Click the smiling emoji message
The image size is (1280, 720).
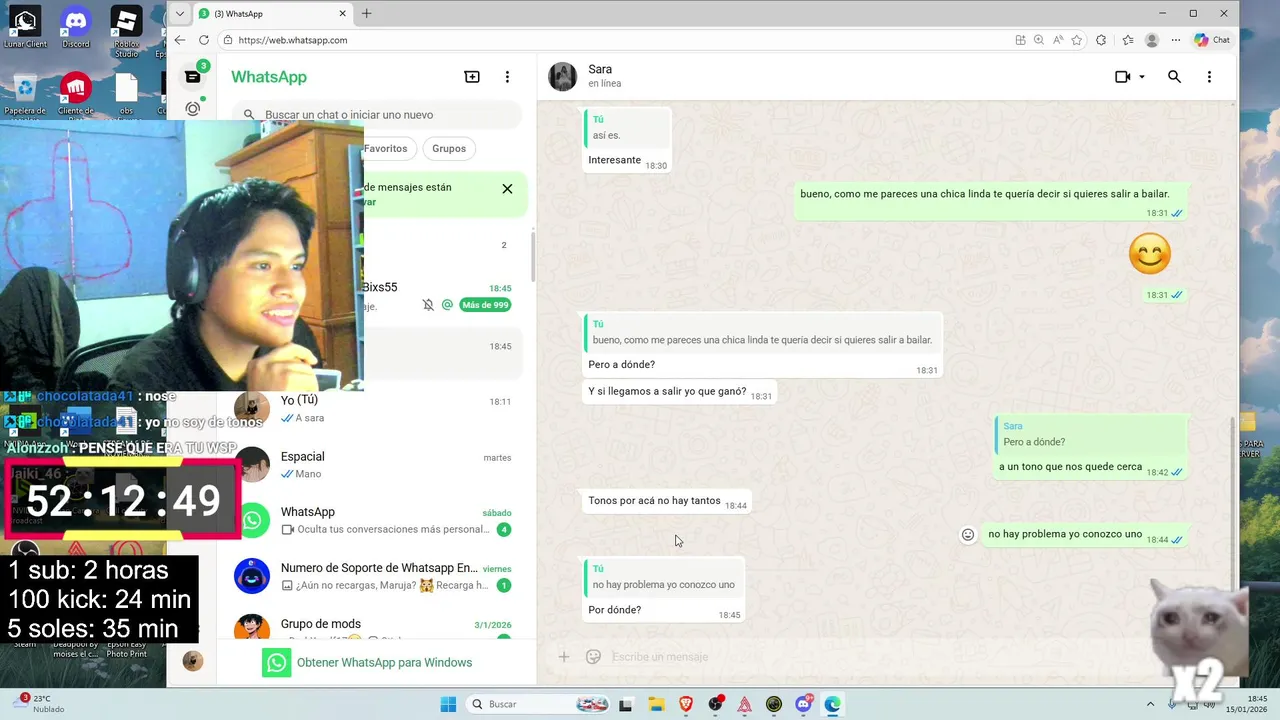1150,254
